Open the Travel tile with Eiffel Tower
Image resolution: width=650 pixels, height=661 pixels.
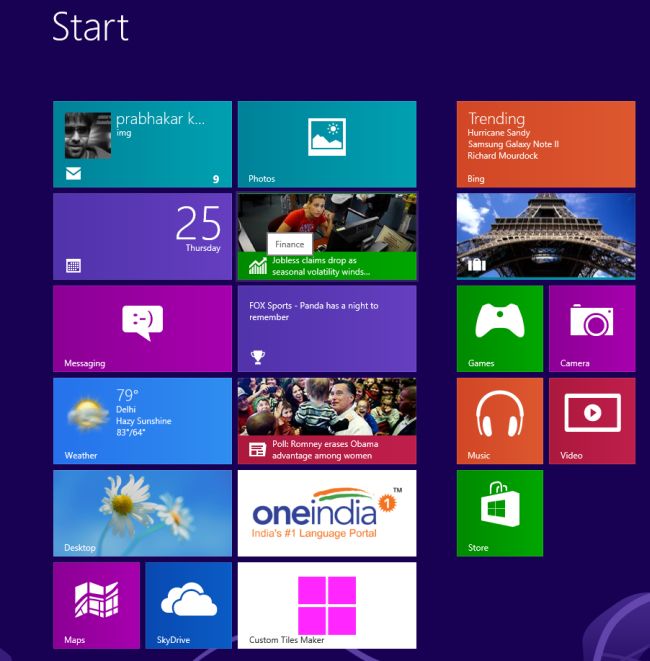[546, 236]
